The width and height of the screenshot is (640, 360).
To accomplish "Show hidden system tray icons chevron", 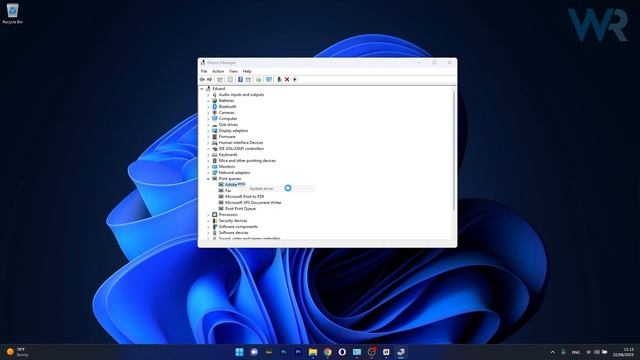I will [553, 352].
